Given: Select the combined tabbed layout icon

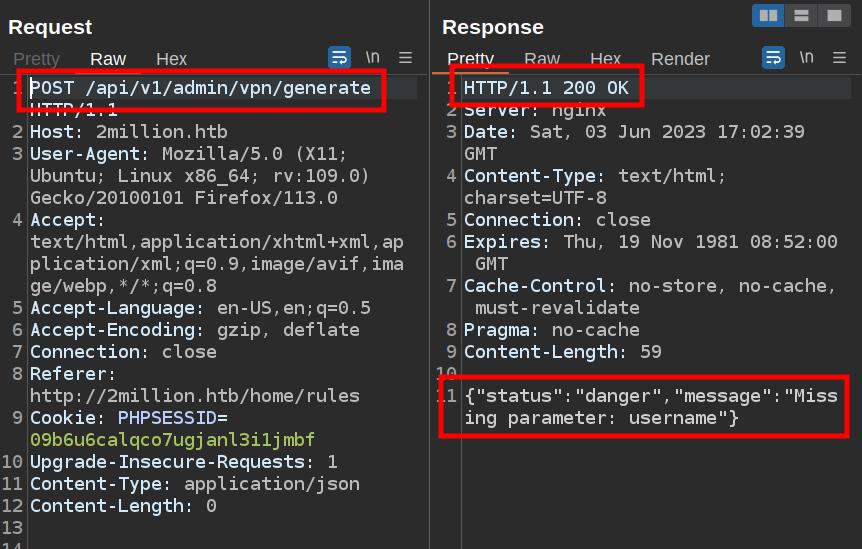Looking at the screenshot, I should tap(833, 15).
